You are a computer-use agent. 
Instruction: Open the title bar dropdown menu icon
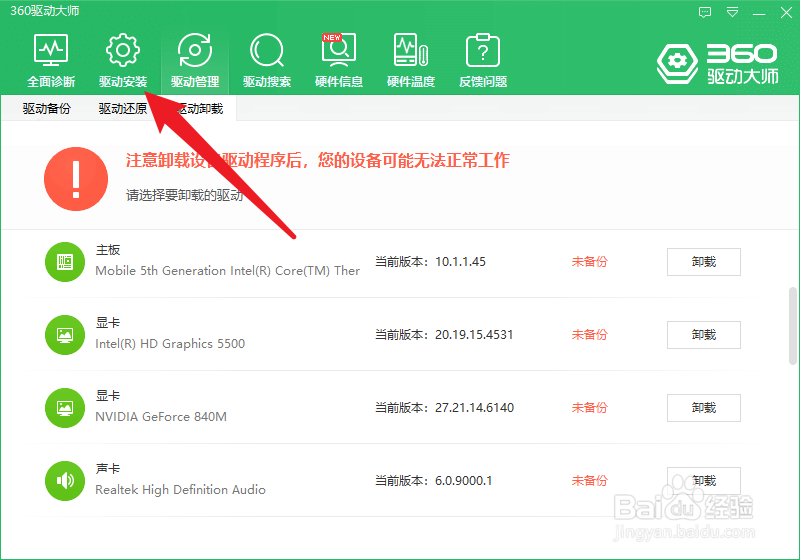(x=733, y=12)
